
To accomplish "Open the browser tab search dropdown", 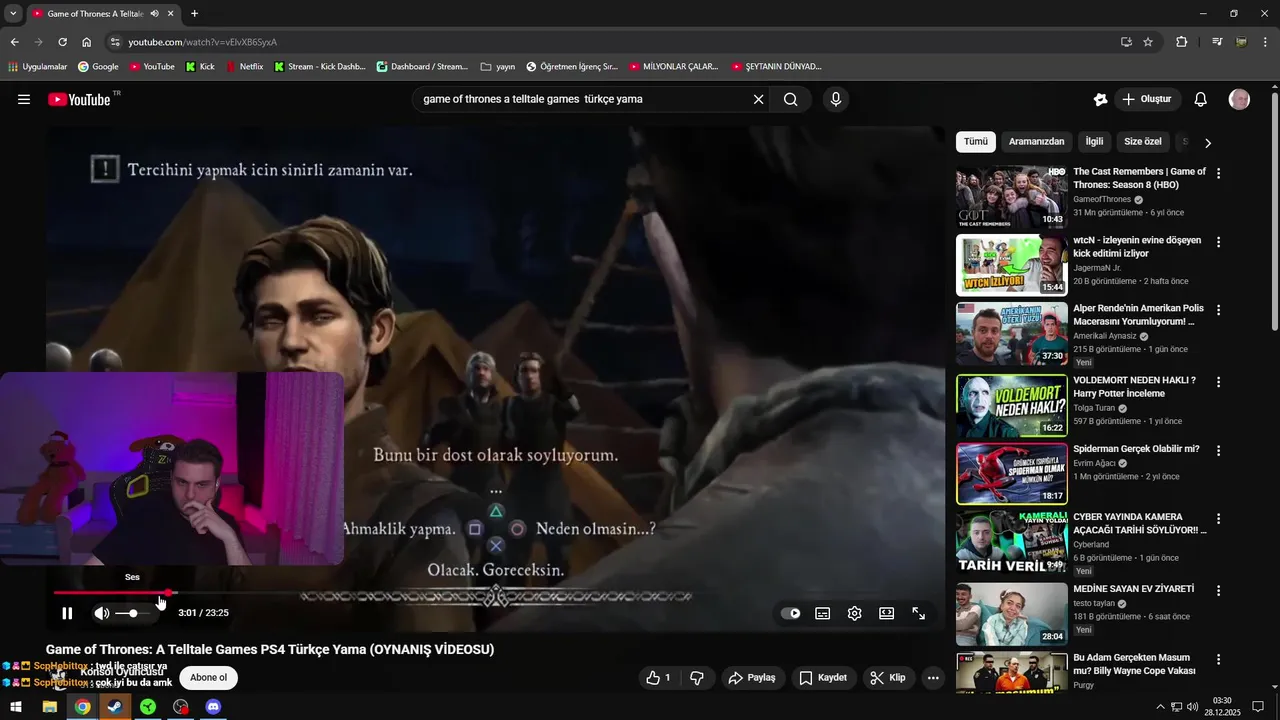I will pyautogui.click(x=13, y=14).
